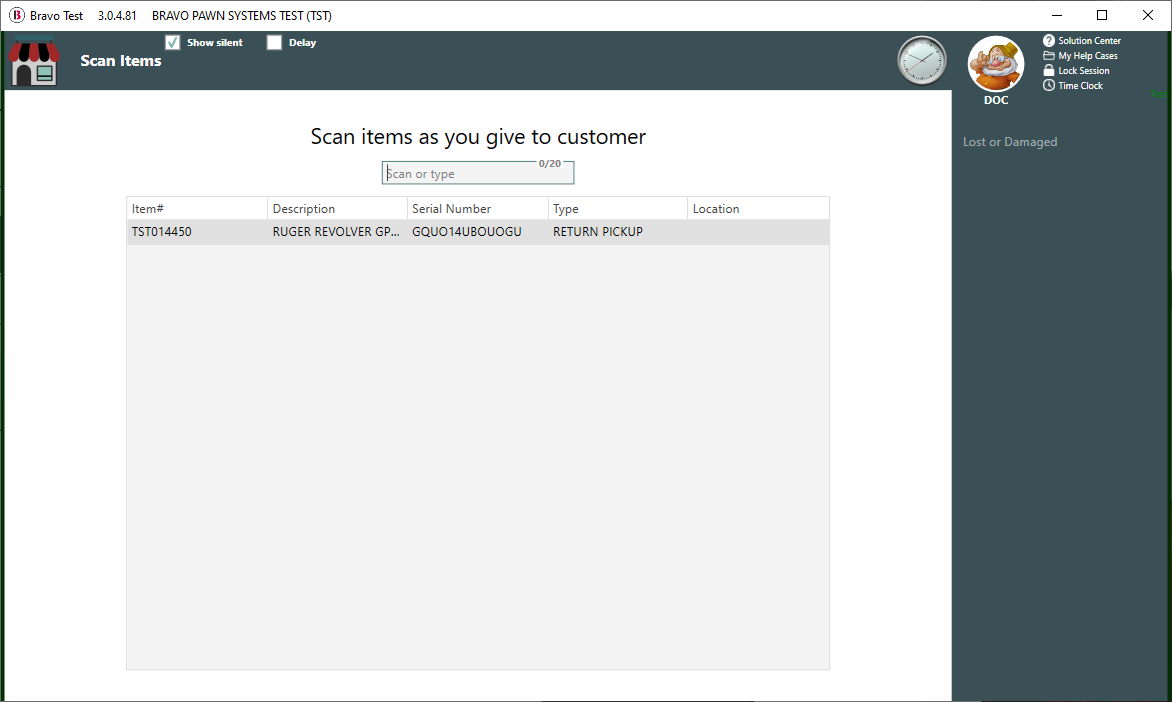Open the clock icon in the header
Image resolution: width=1172 pixels, height=702 pixels.
922,61
